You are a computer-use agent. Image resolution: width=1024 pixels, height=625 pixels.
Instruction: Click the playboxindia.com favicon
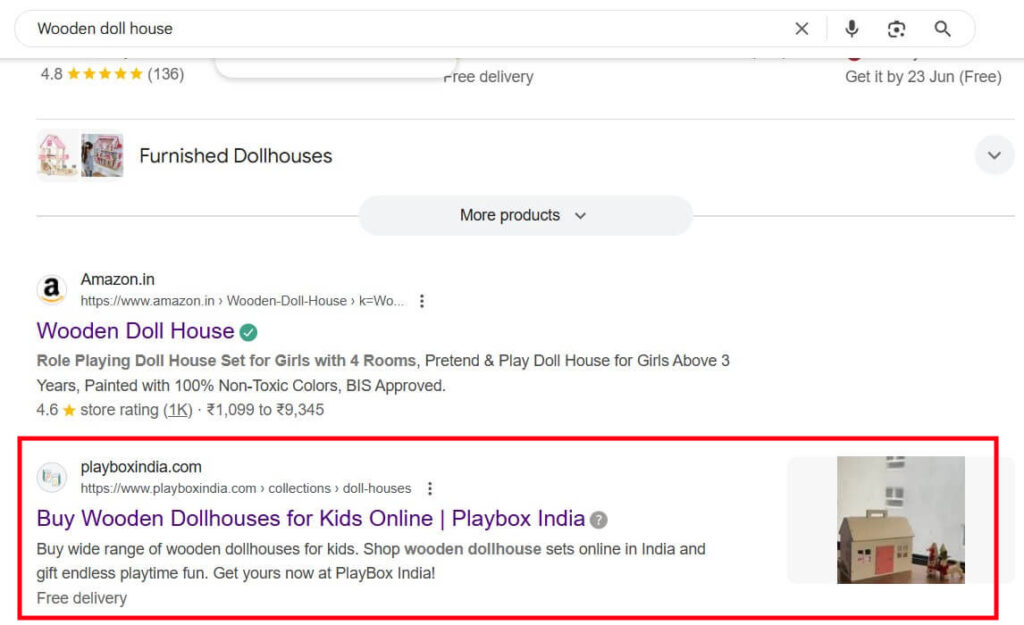[x=52, y=477]
